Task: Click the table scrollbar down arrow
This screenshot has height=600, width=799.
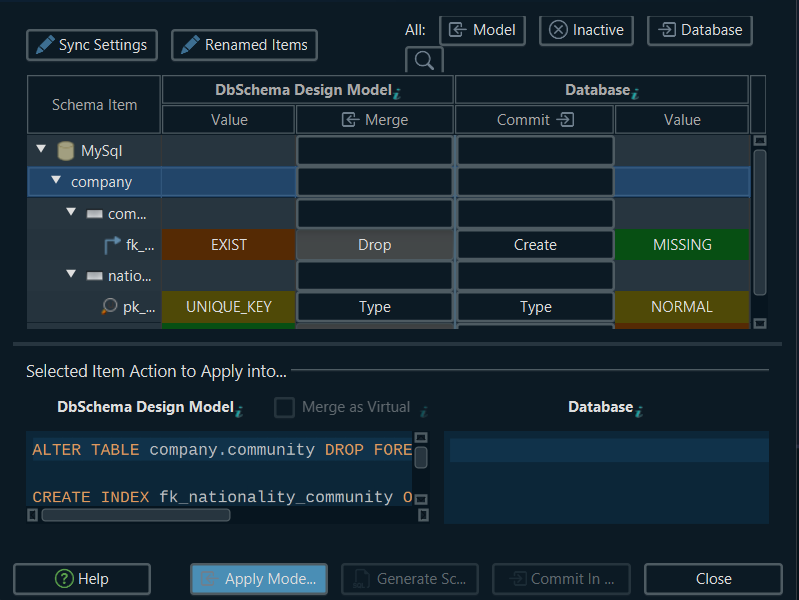Action: 760,323
